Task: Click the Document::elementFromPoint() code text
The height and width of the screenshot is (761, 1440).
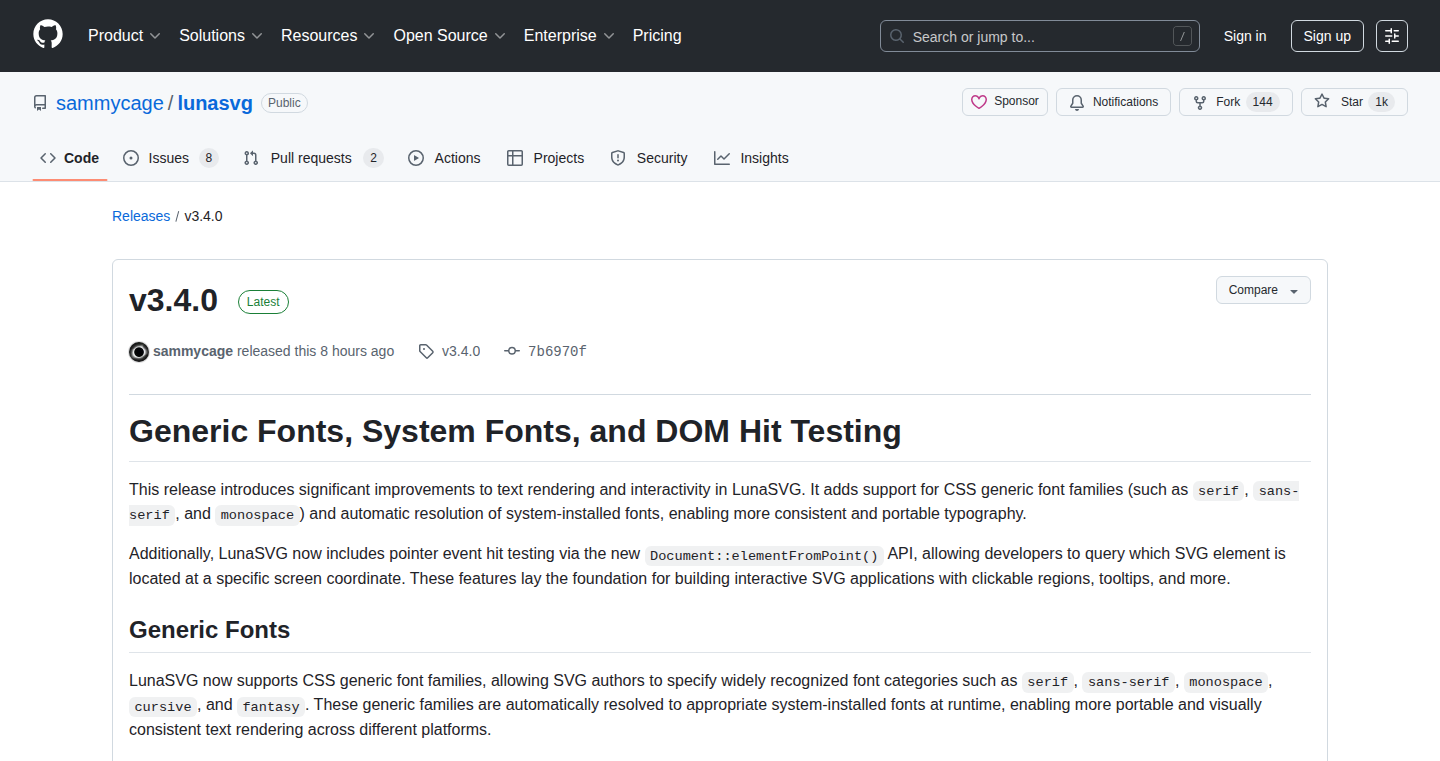Action: [764, 555]
